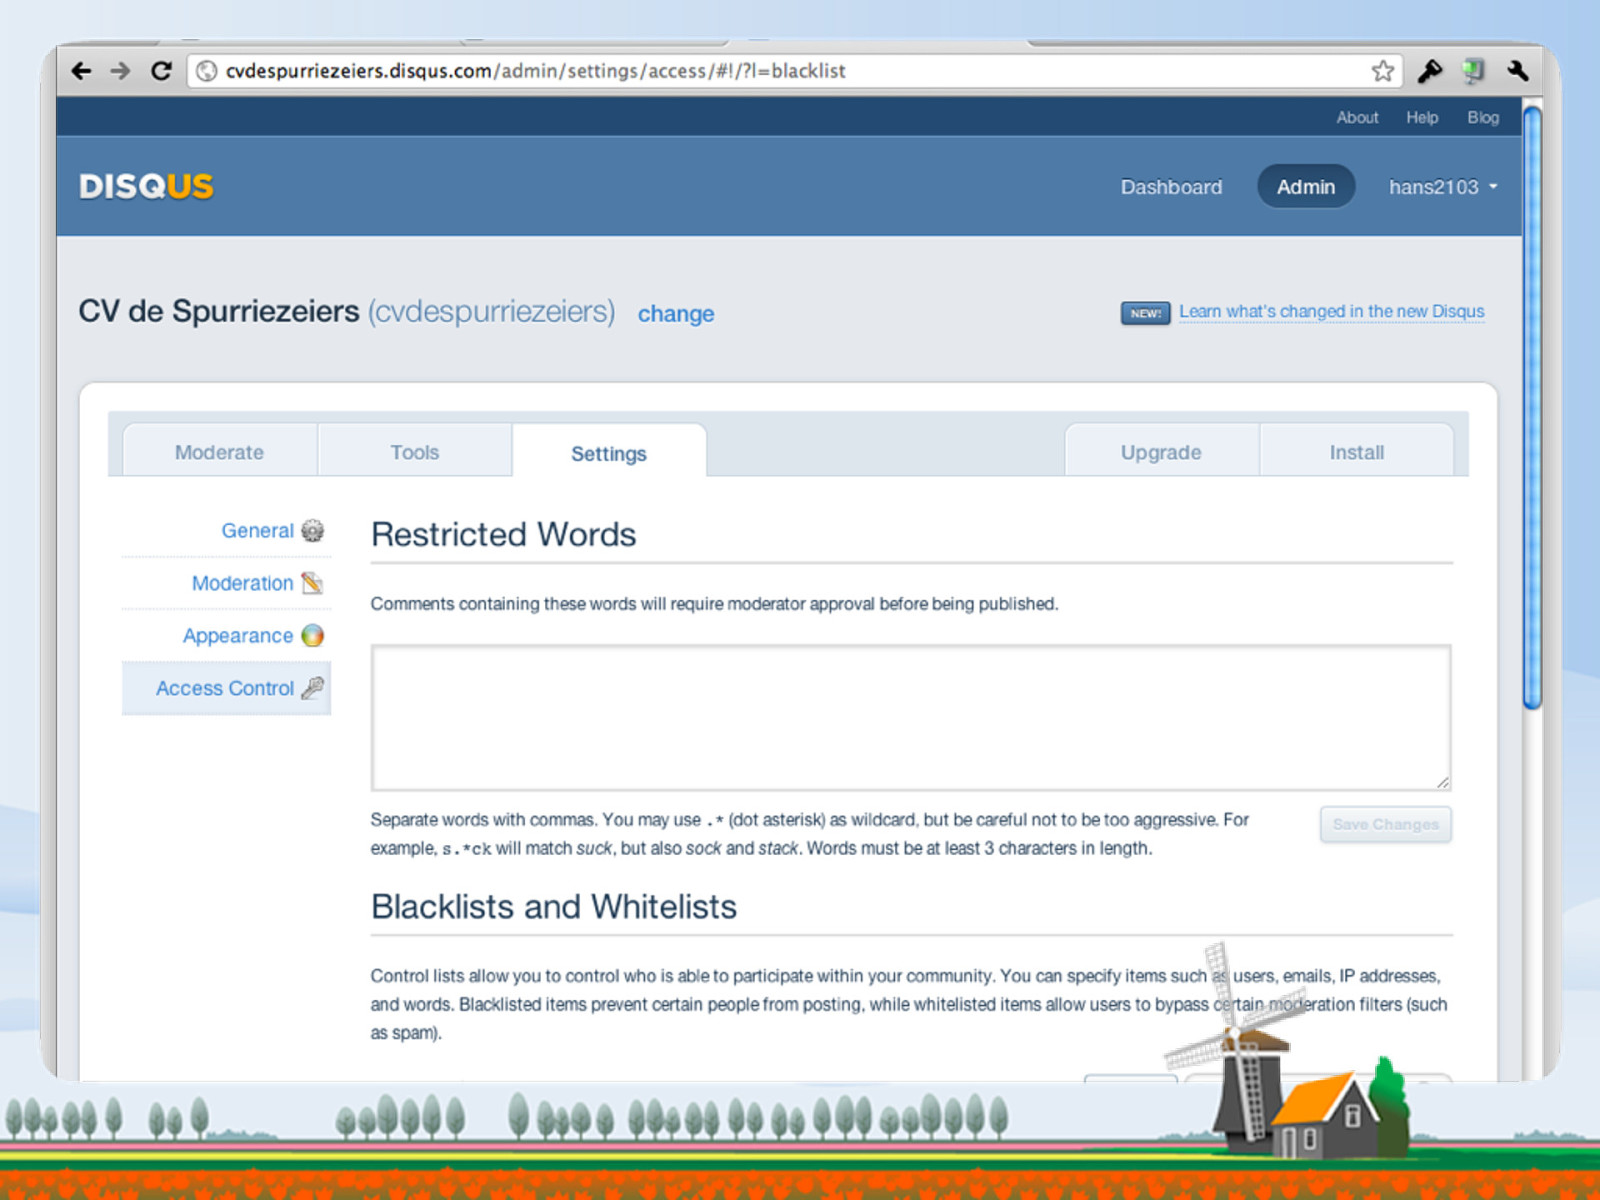Select the gear icon next to General

pyautogui.click(x=313, y=531)
